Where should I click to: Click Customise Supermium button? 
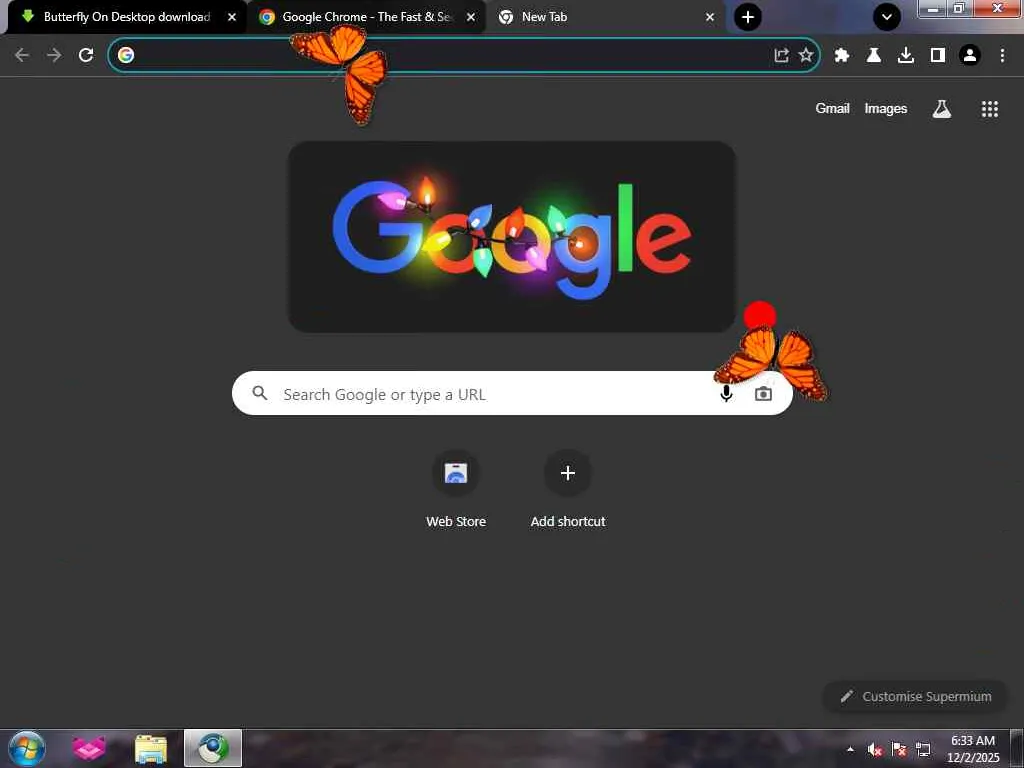[916, 696]
